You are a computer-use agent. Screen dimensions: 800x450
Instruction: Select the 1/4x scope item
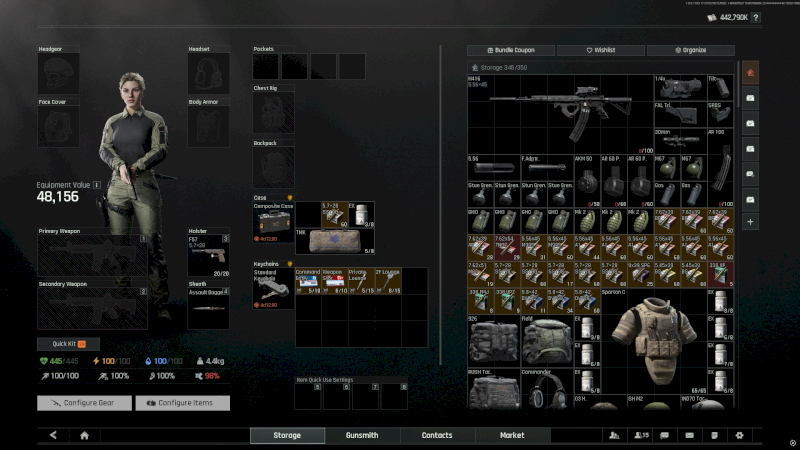coord(680,88)
